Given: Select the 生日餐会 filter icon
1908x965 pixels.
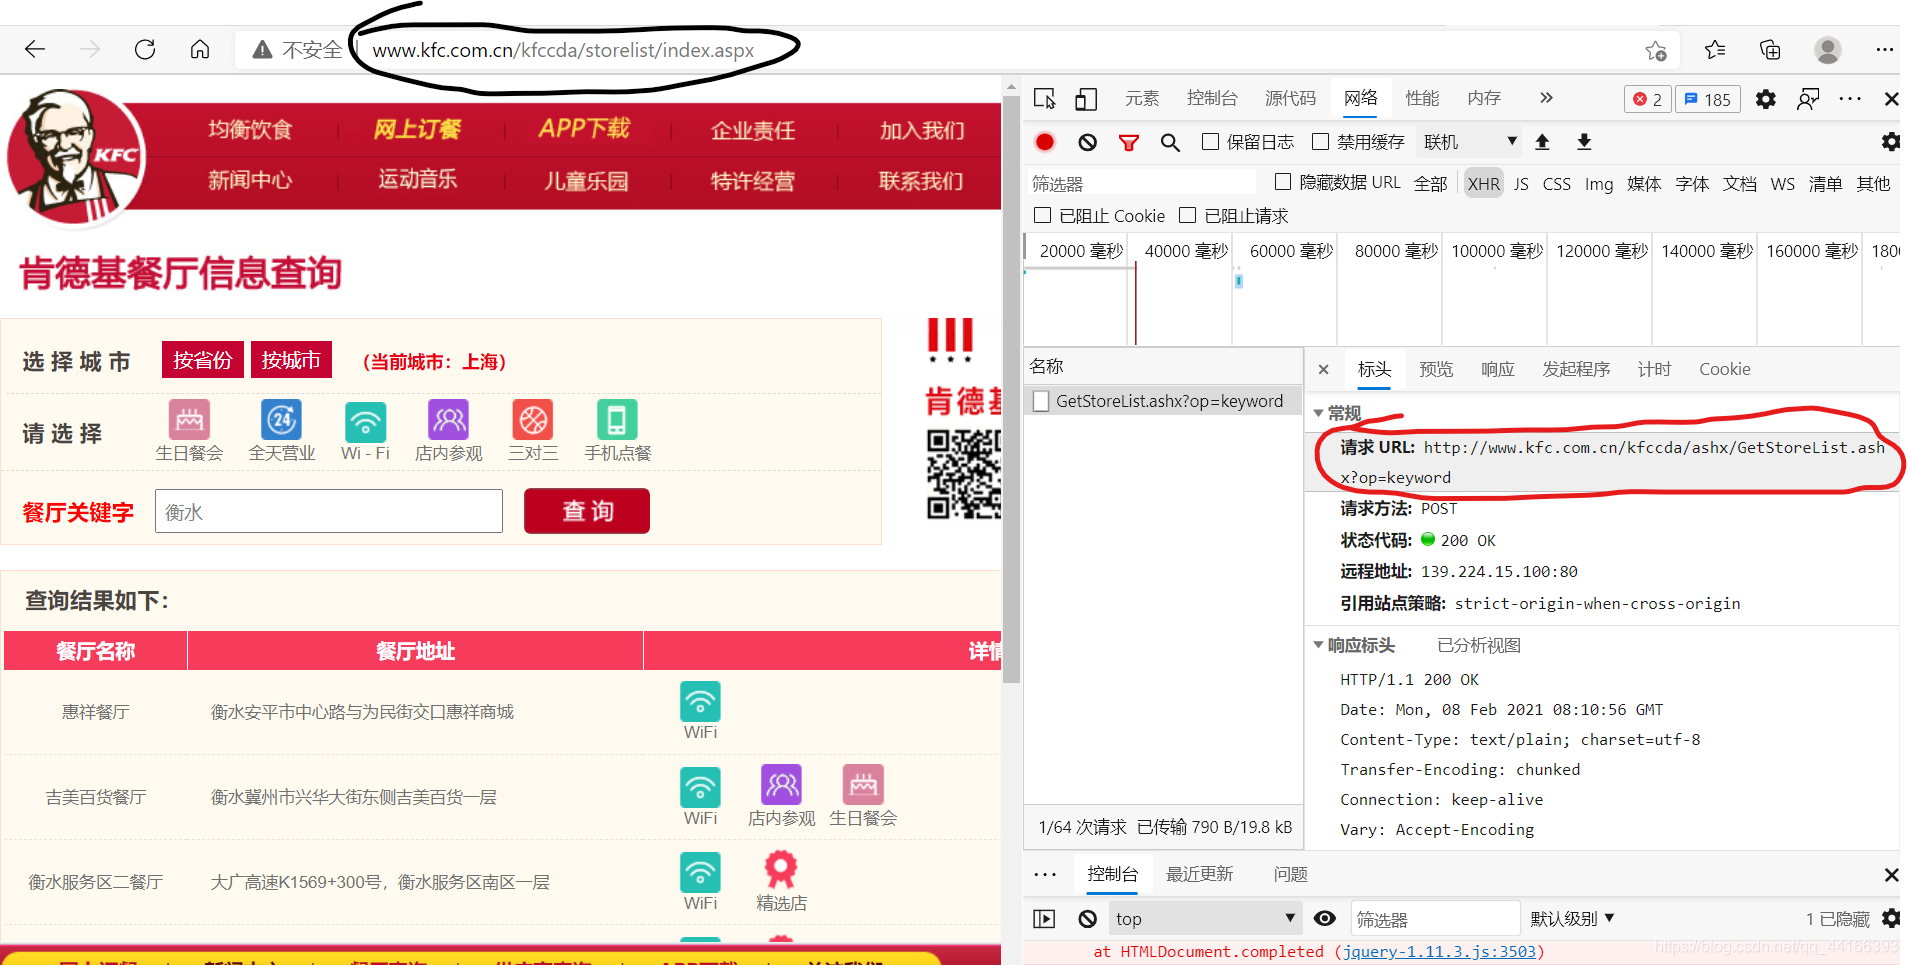Looking at the screenshot, I should [x=189, y=421].
